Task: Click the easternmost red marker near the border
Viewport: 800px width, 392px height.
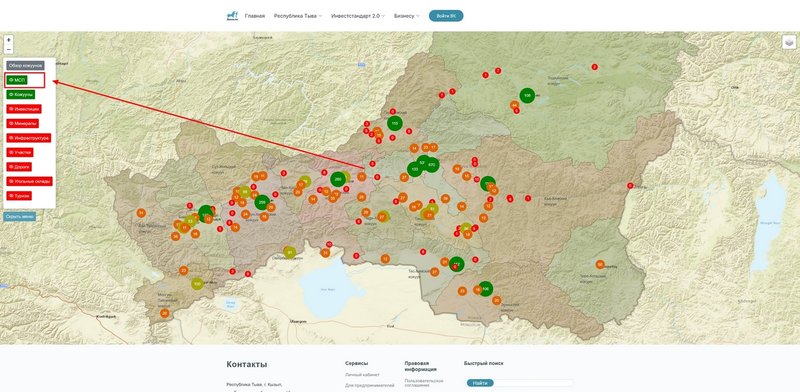Action: tap(630, 186)
